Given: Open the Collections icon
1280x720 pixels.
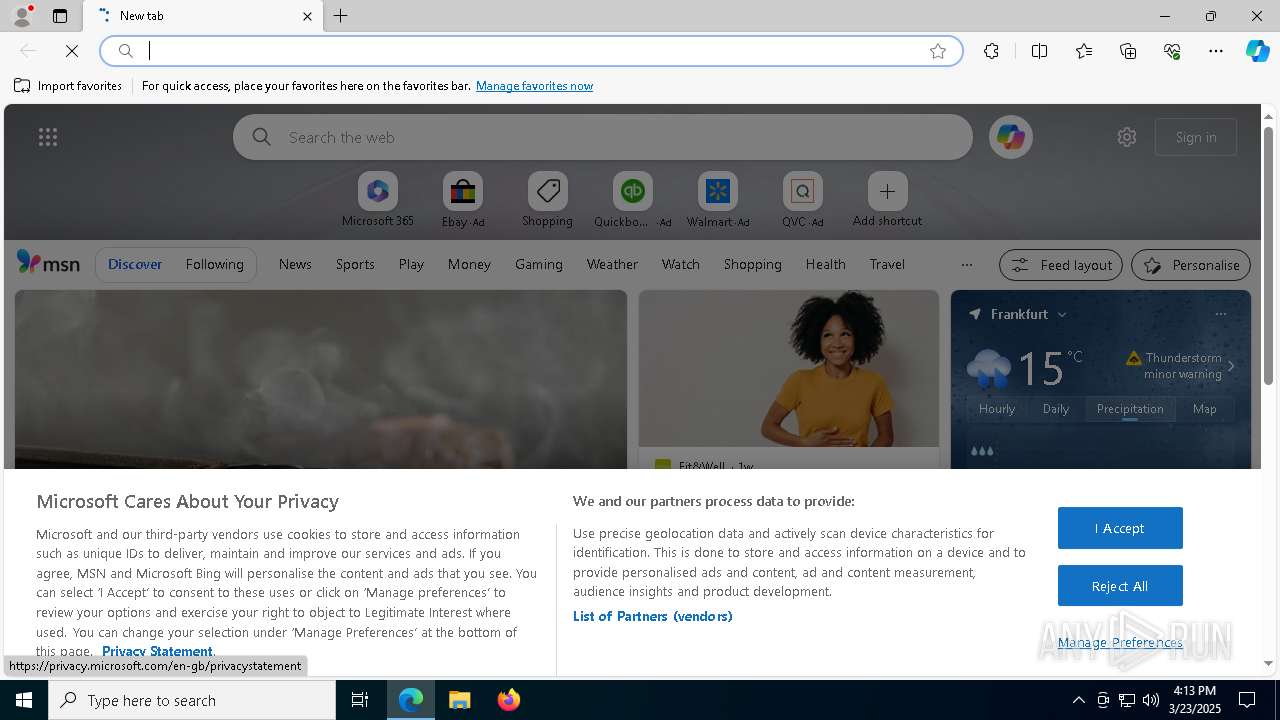Looking at the screenshot, I should pos(1128,51).
